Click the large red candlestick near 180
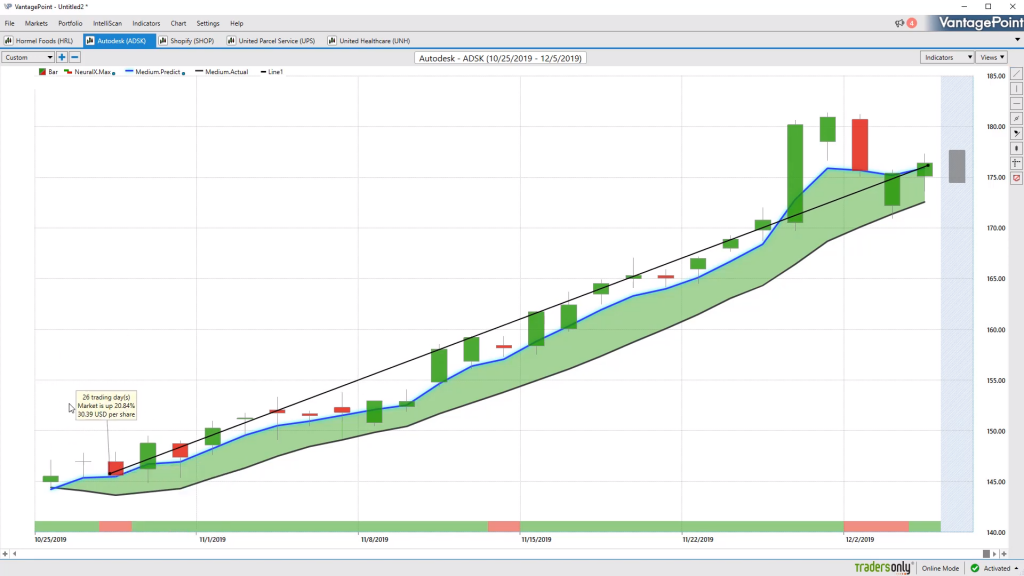The height and width of the screenshot is (576, 1024). tap(860, 145)
